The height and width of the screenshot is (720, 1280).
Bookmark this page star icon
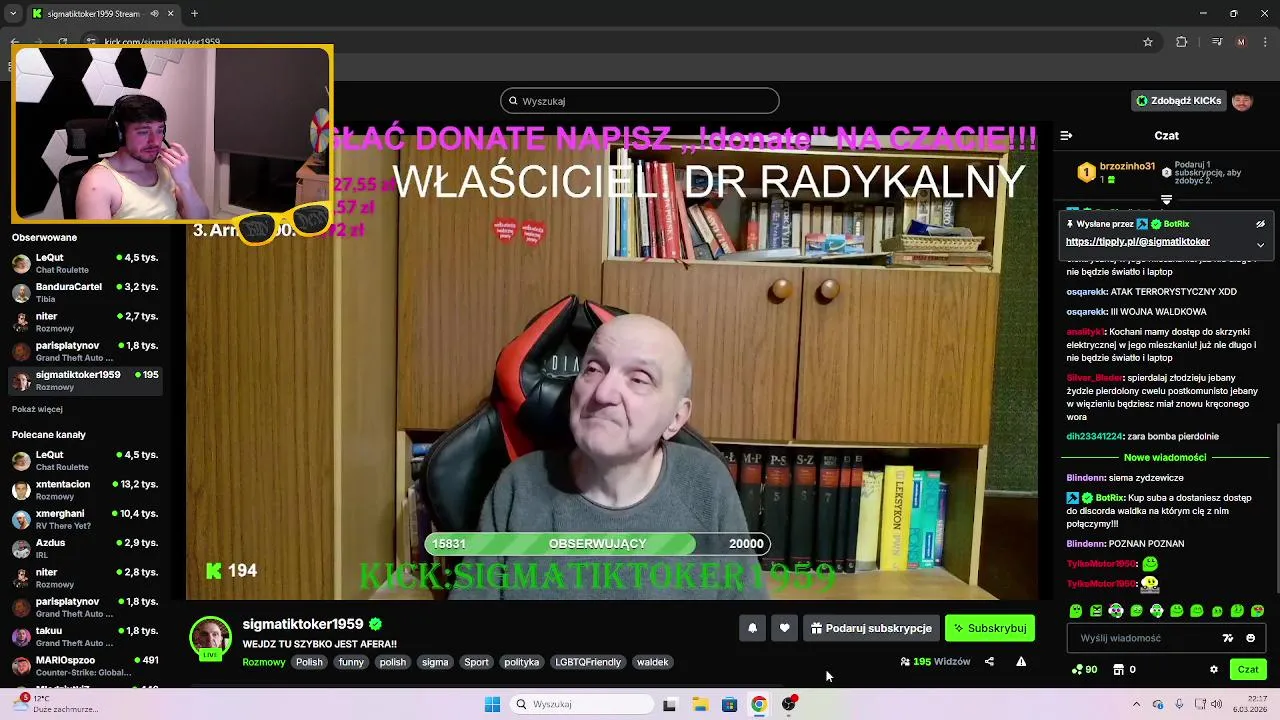pyautogui.click(x=1148, y=42)
